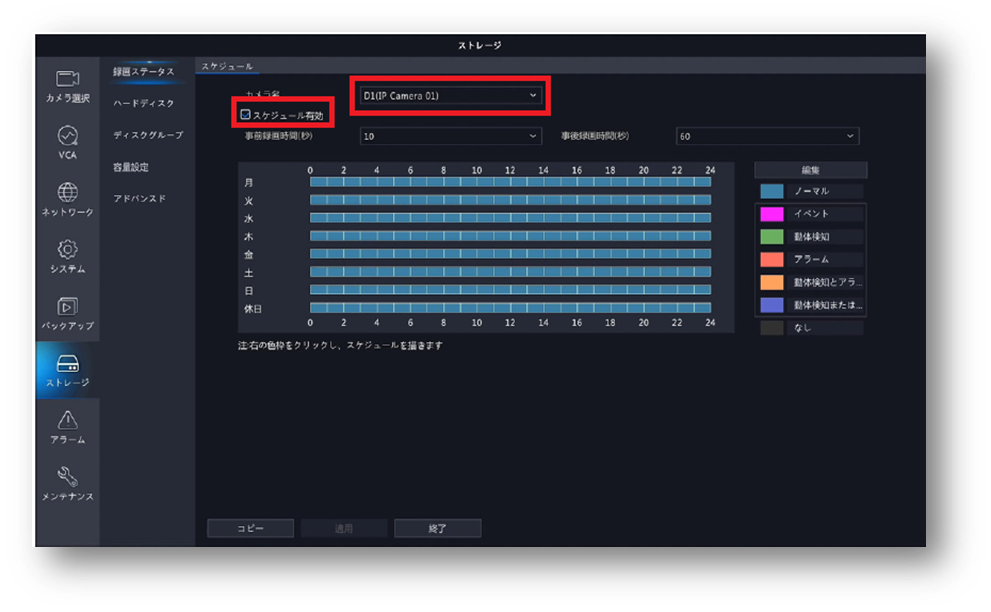
Task: Switch to the スケジュール tab
Action: [227, 66]
